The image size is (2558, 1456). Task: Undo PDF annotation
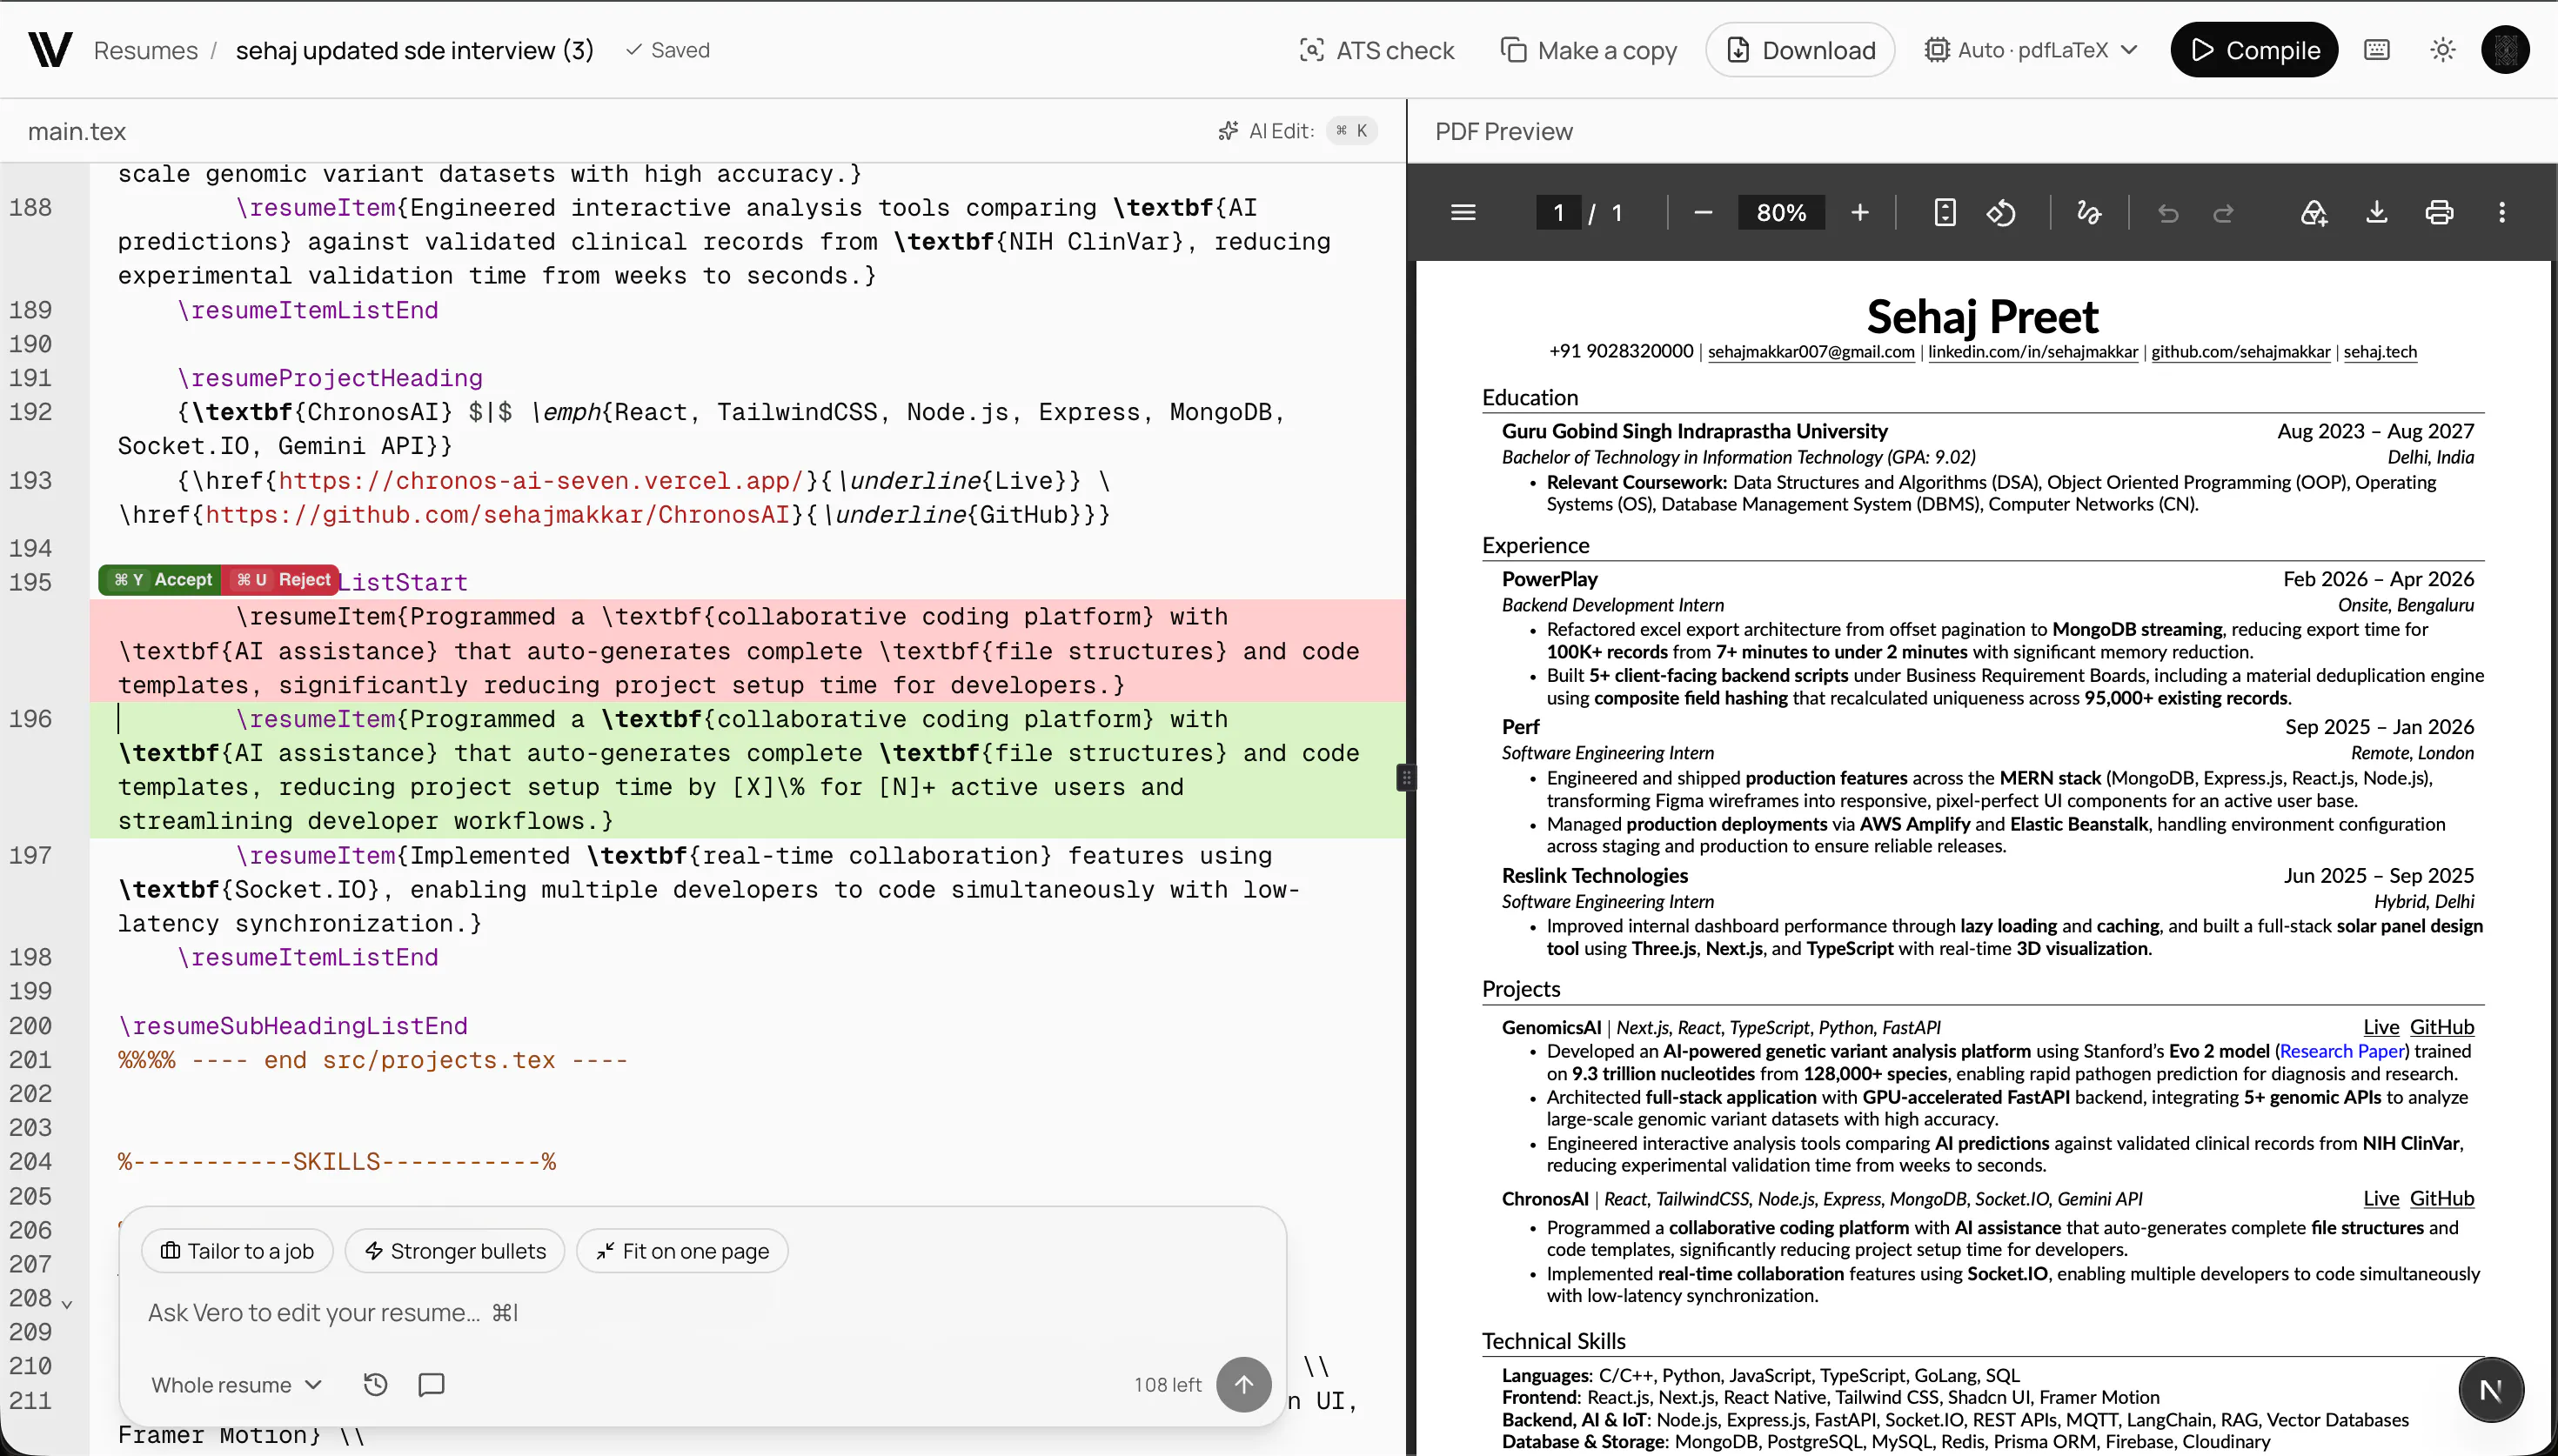point(2168,212)
